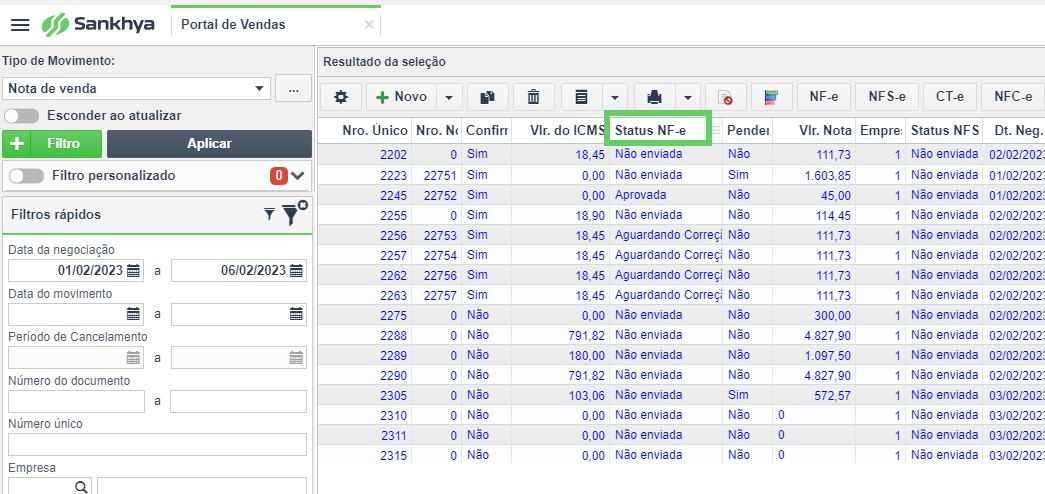1045x494 pixels.
Task: Open calendar for Período de Cancelamento start
Action: tap(133, 358)
